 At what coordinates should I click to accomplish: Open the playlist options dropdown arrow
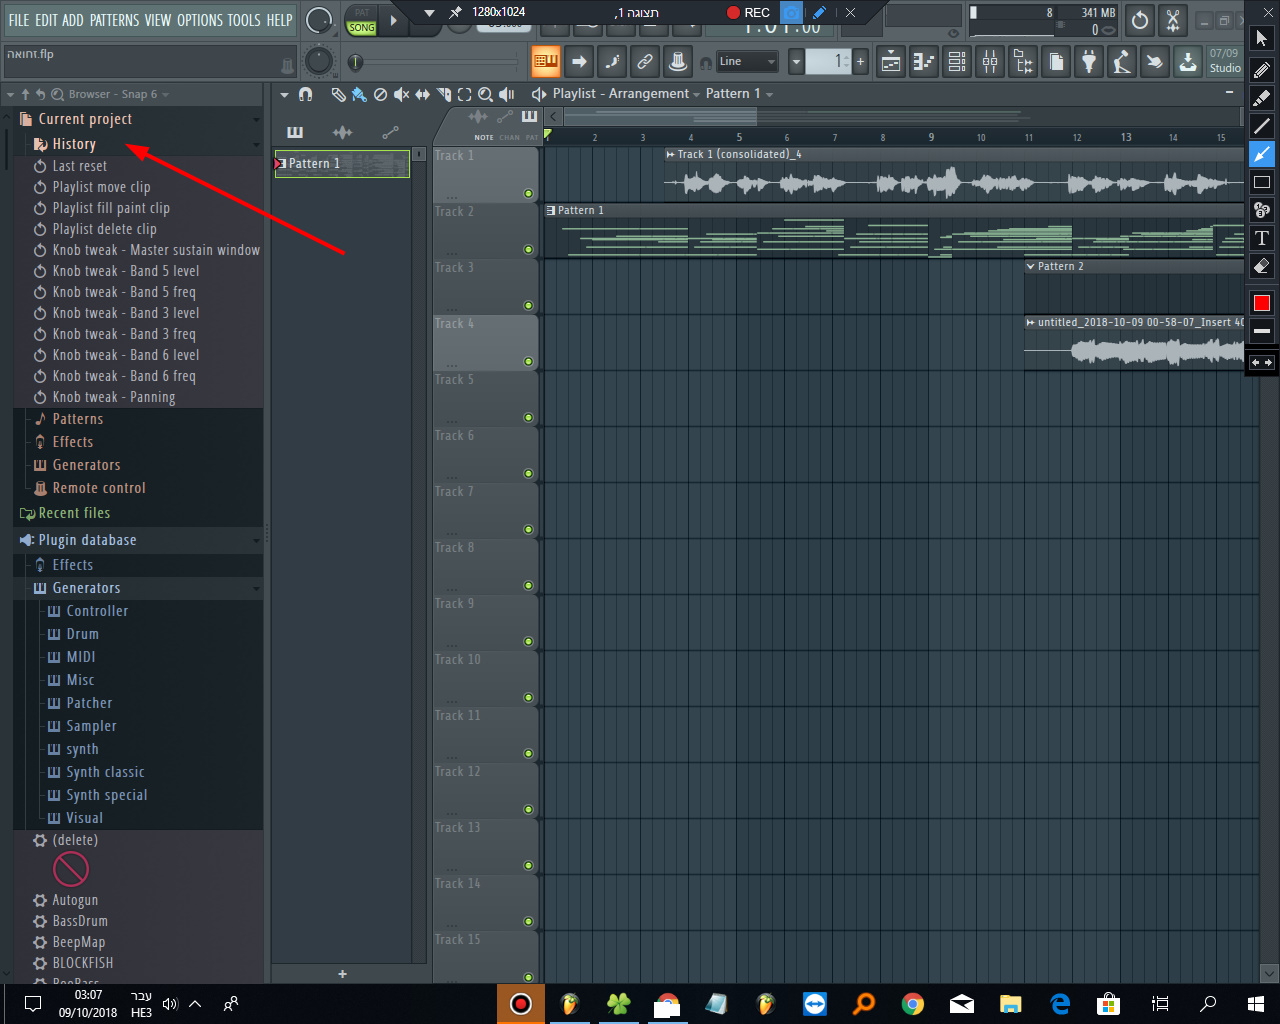coord(284,94)
